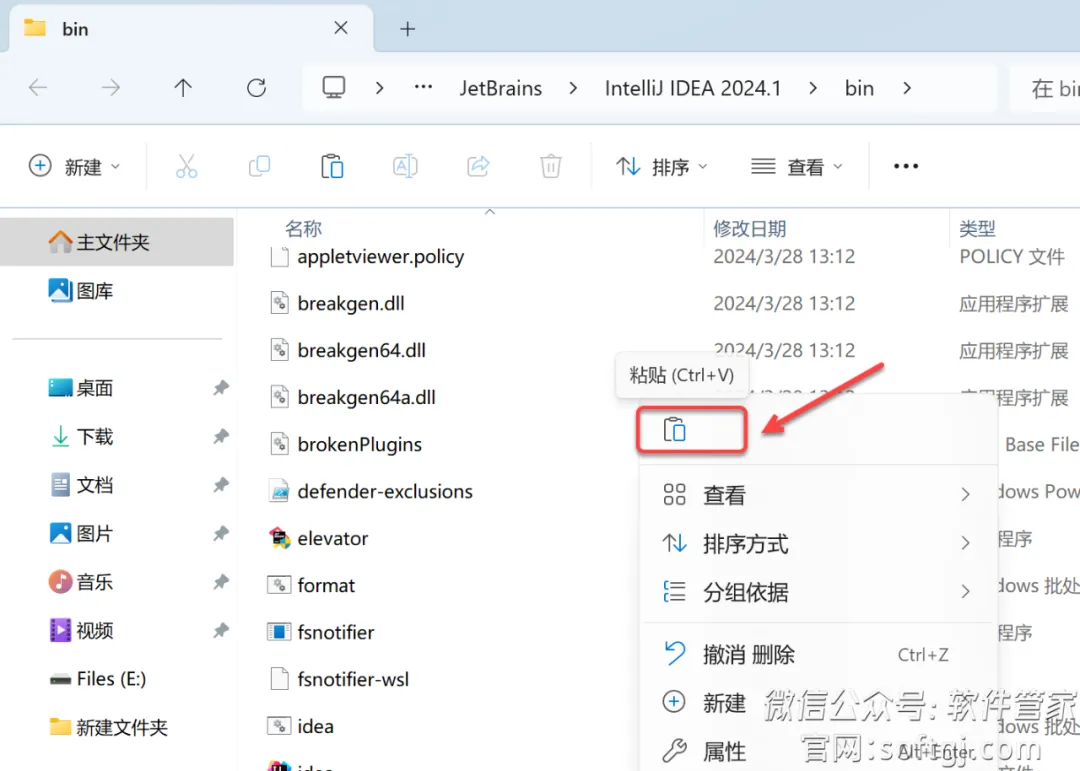Click bin breadcrumb in address bar
1080x771 pixels.
[860, 88]
